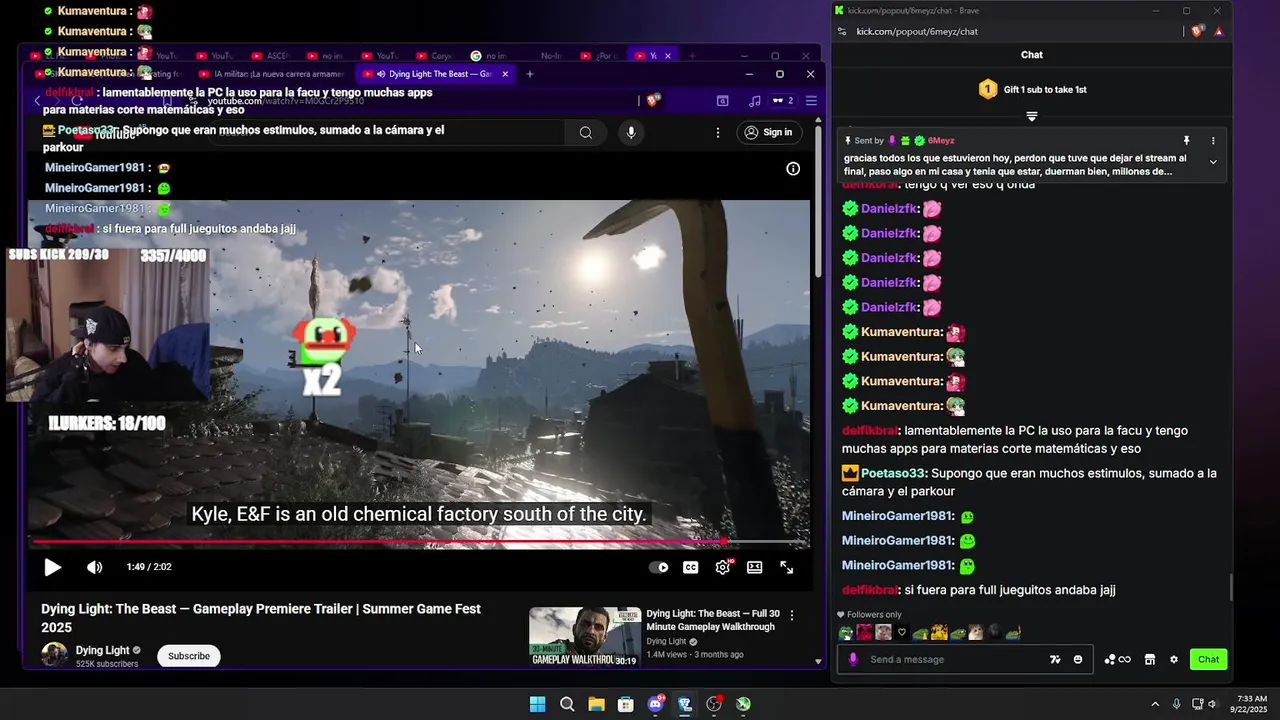This screenshot has width=1280, height=720.
Task: Open a new tab in YouTube browser window
Action: click(x=530, y=74)
